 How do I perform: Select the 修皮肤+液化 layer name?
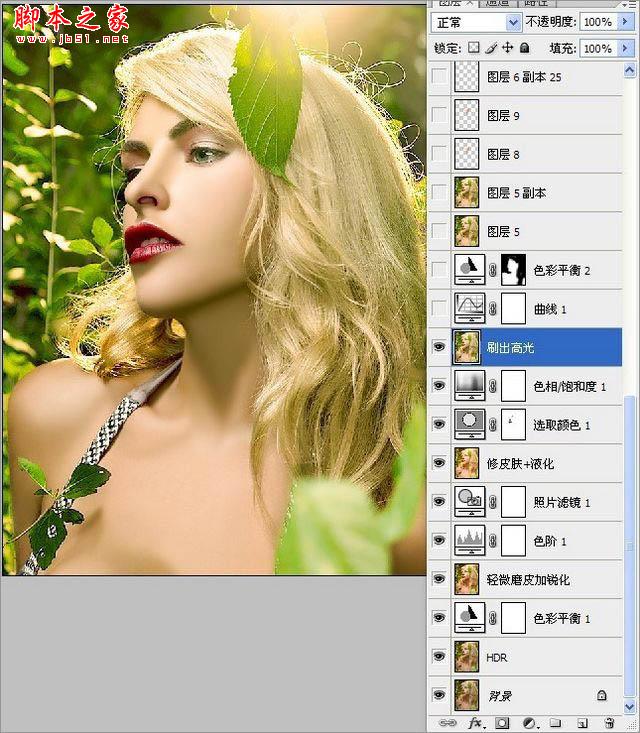pyautogui.click(x=520, y=463)
